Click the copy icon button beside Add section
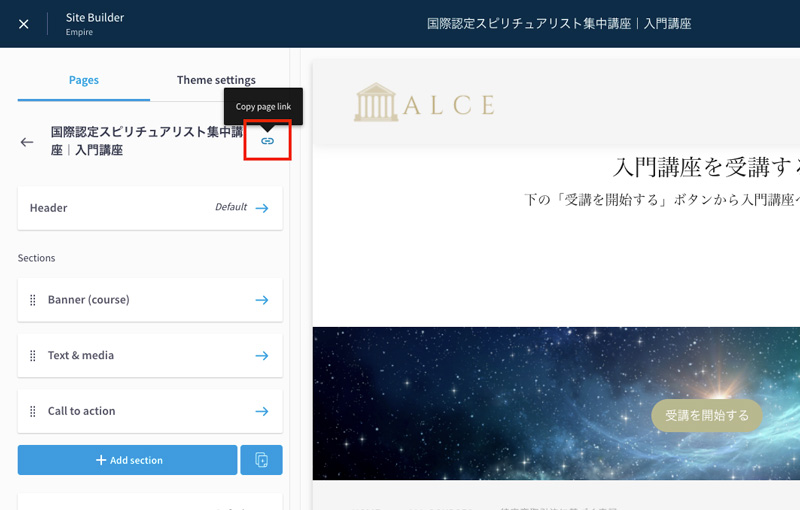Viewport: 800px width, 510px height. [x=261, y=460]
